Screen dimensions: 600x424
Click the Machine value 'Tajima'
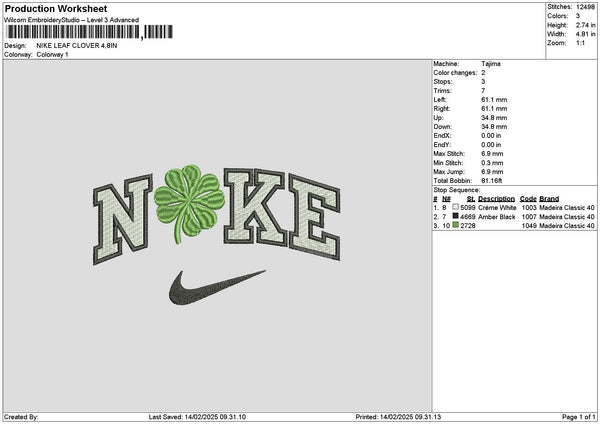[x=491, y=64]
